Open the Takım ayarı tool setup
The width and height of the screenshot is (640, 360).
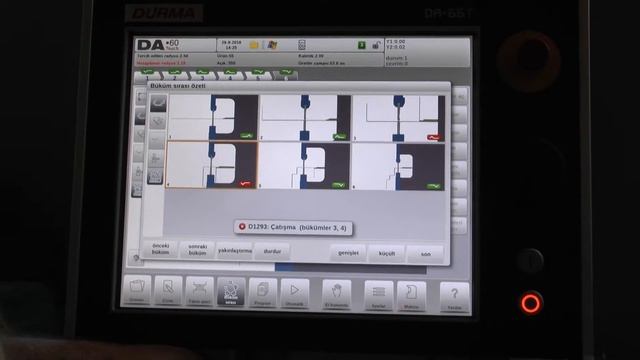pyautogui.click(x=199, y=291)
